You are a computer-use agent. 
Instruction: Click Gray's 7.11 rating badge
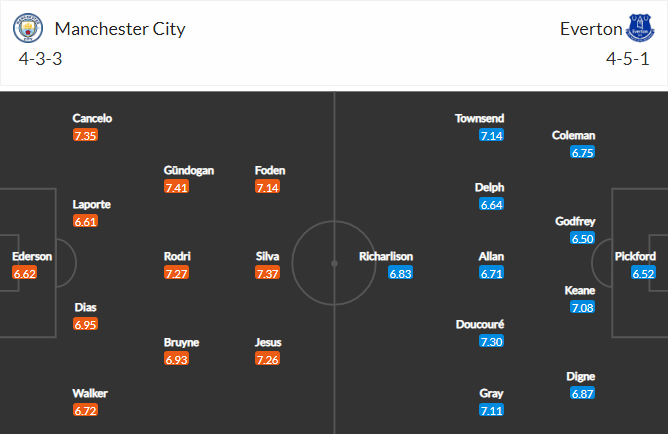[491, 411]
